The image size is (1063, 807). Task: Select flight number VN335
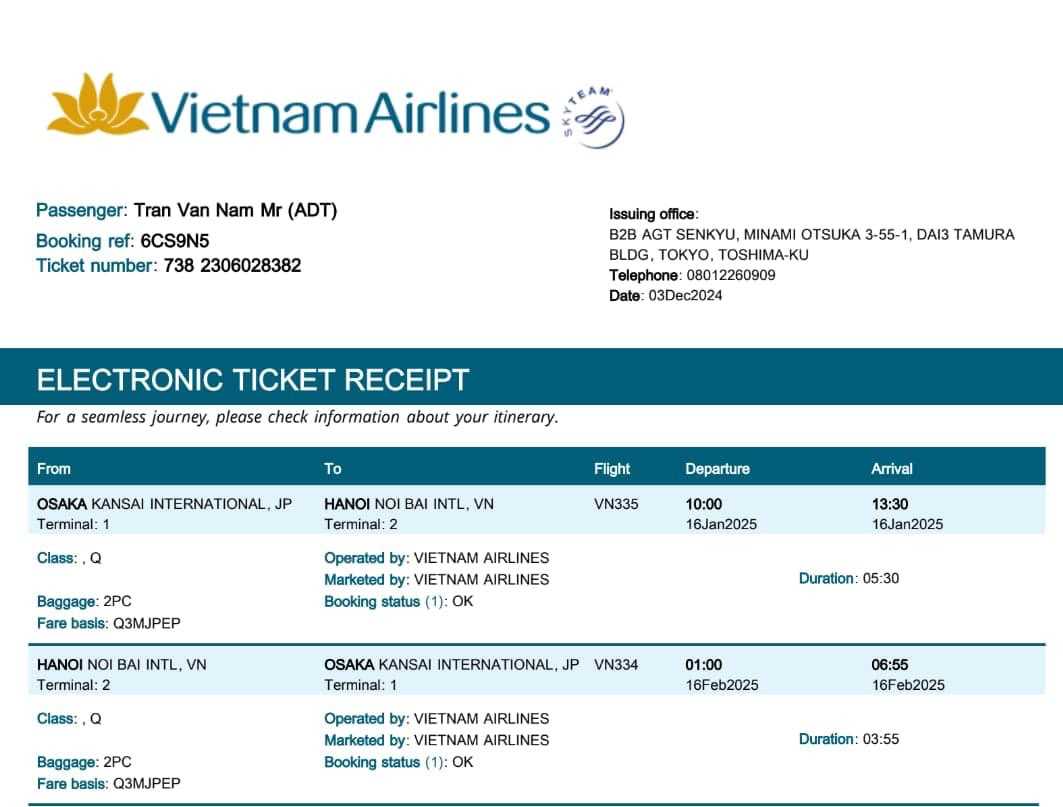pyautogui.click(x=615, y=504)
